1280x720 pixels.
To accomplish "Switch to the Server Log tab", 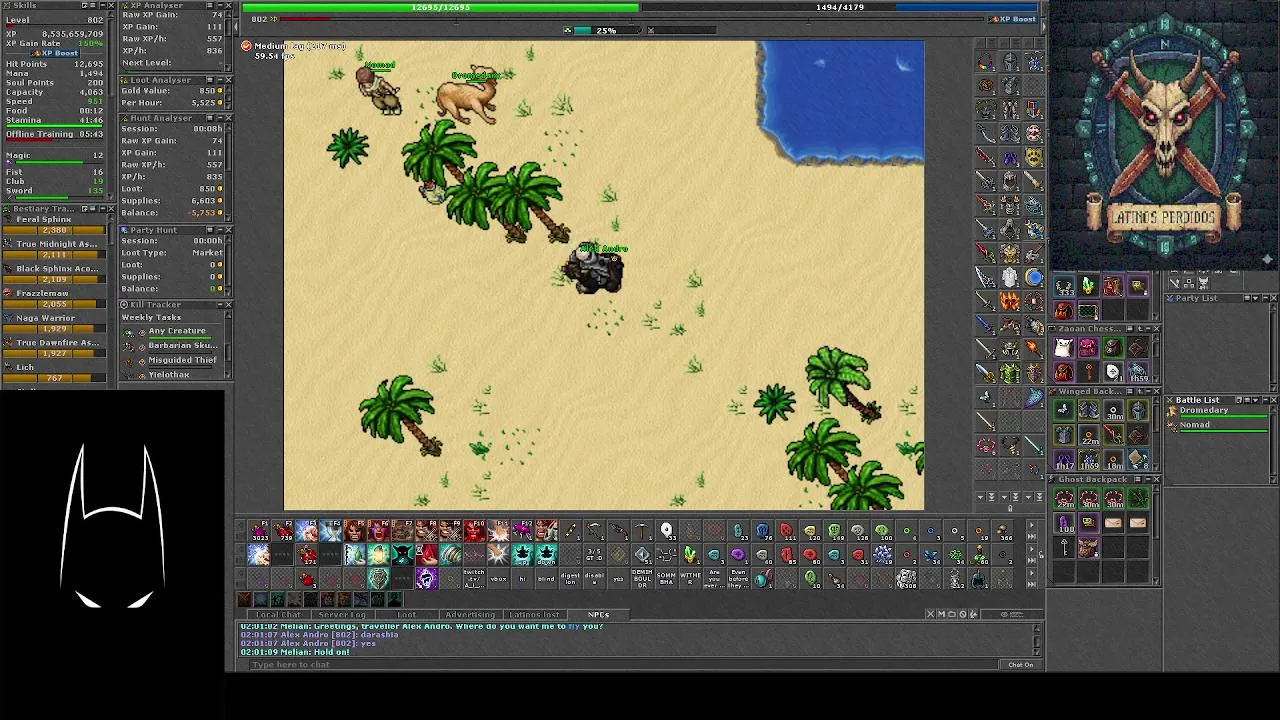I will (342, 615).
